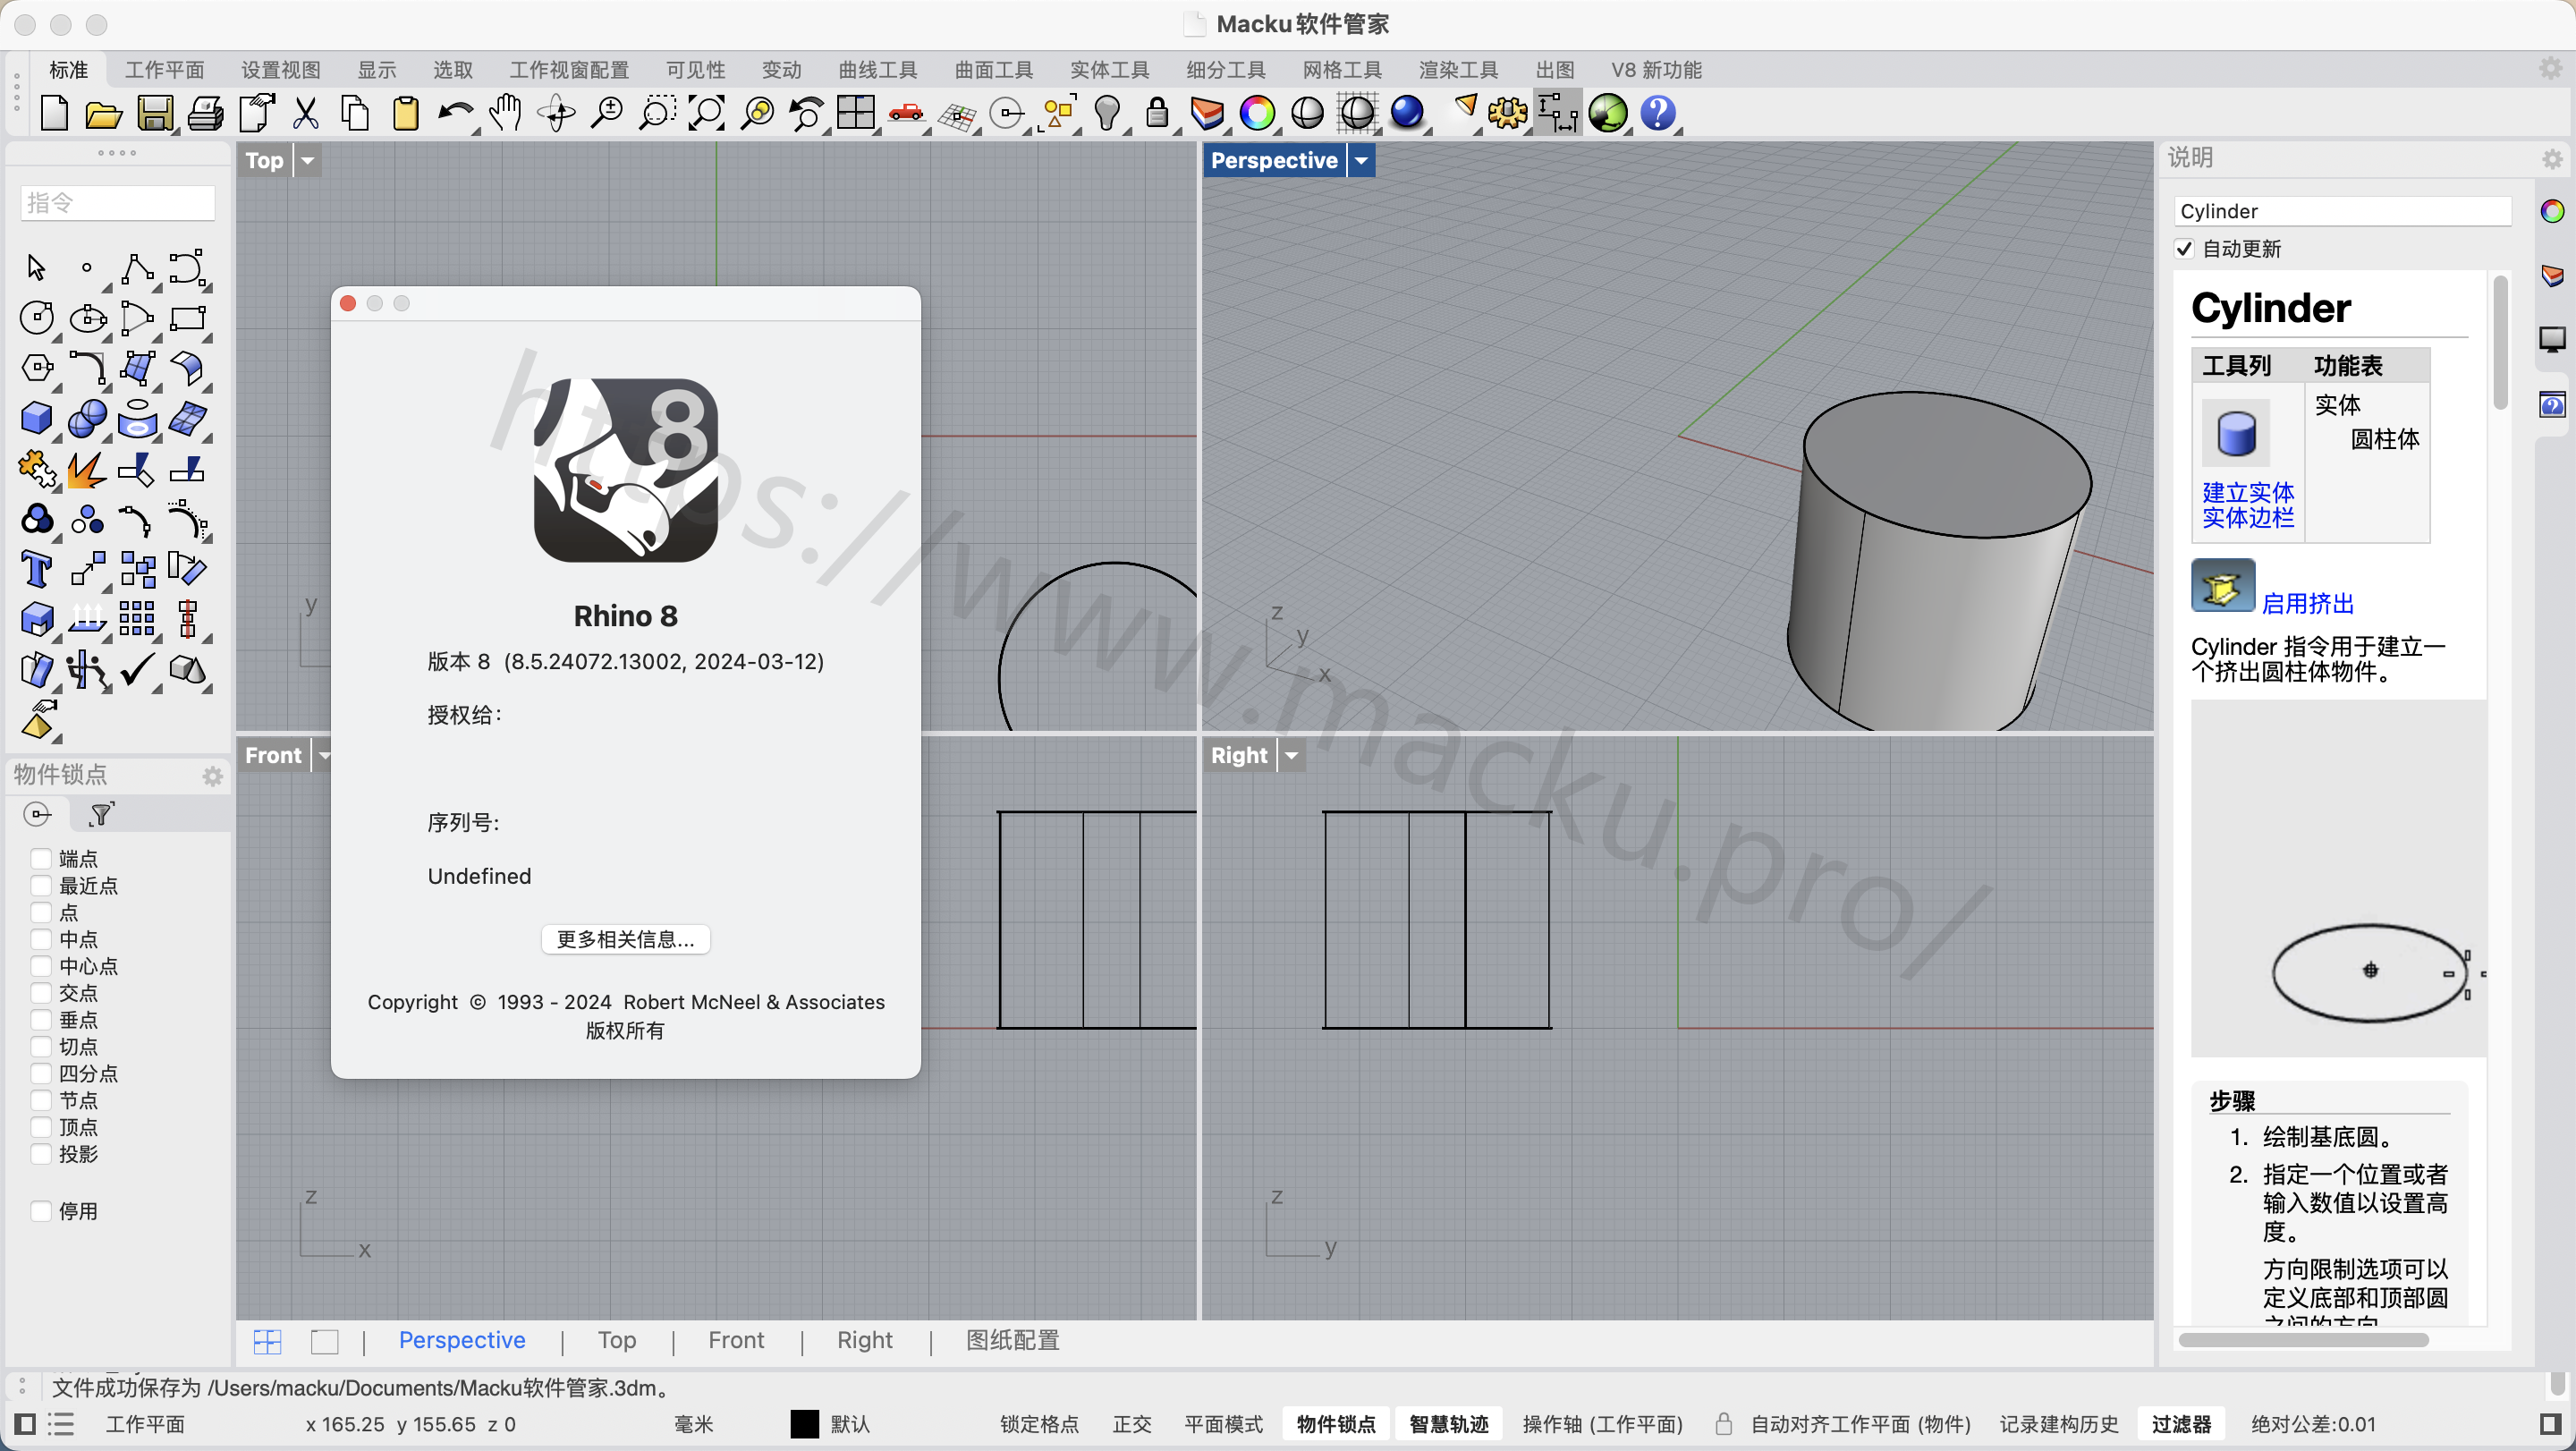Open the 工作平面 toolbar tab

tap(164, 70)
